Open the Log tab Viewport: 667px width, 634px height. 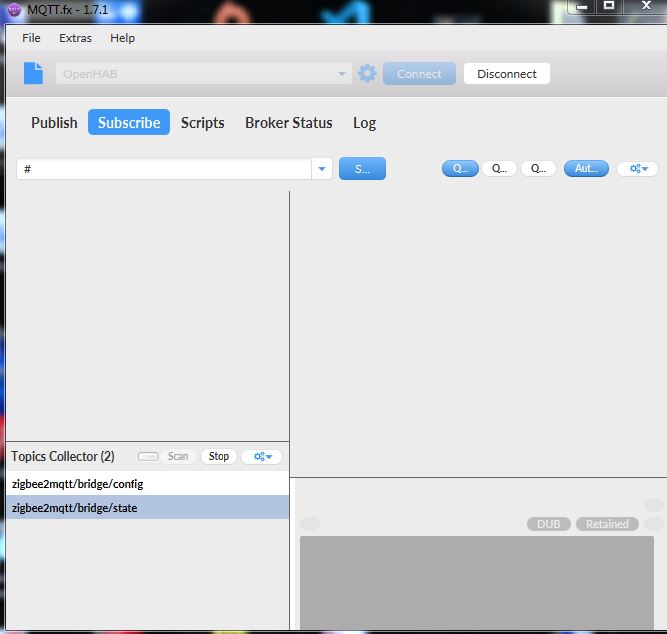(365, 123)
